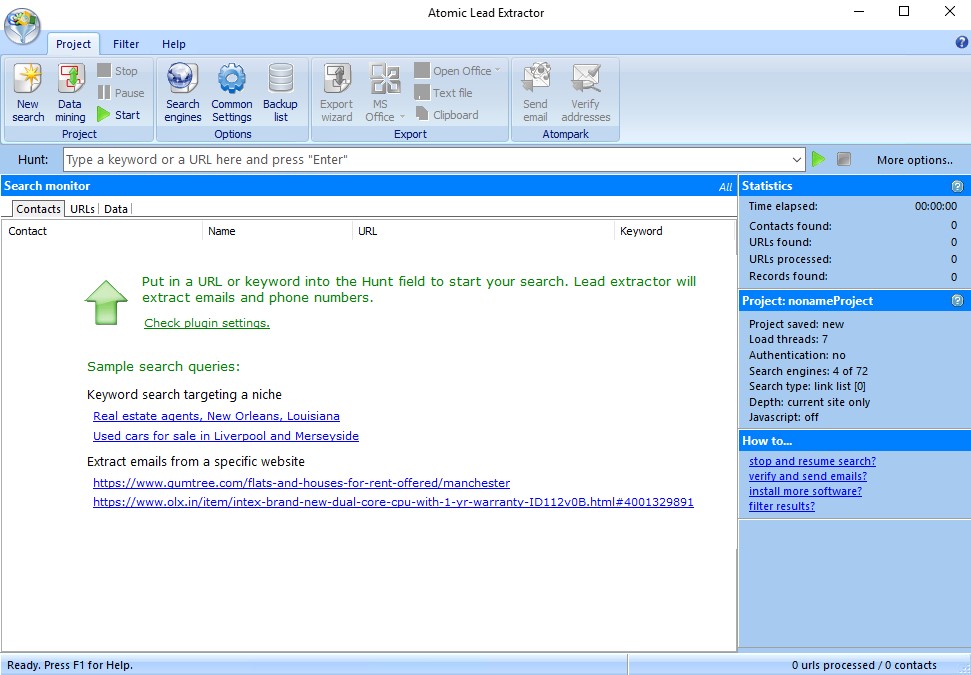This screenshot has width=971, height=675.
Task: Click 'verify and send emails?' help link
Action: (807, 476)
